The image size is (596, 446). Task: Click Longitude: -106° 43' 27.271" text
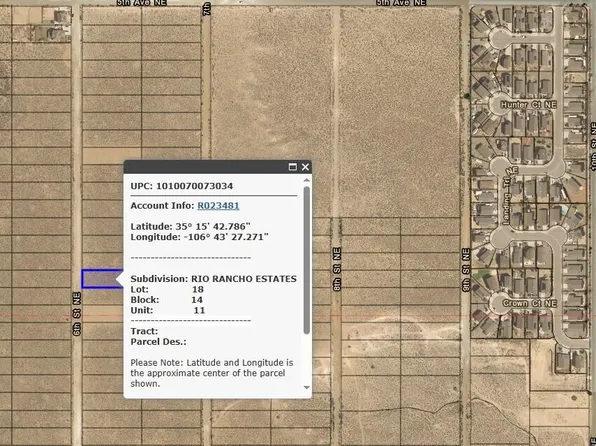(x=200, y=237)
